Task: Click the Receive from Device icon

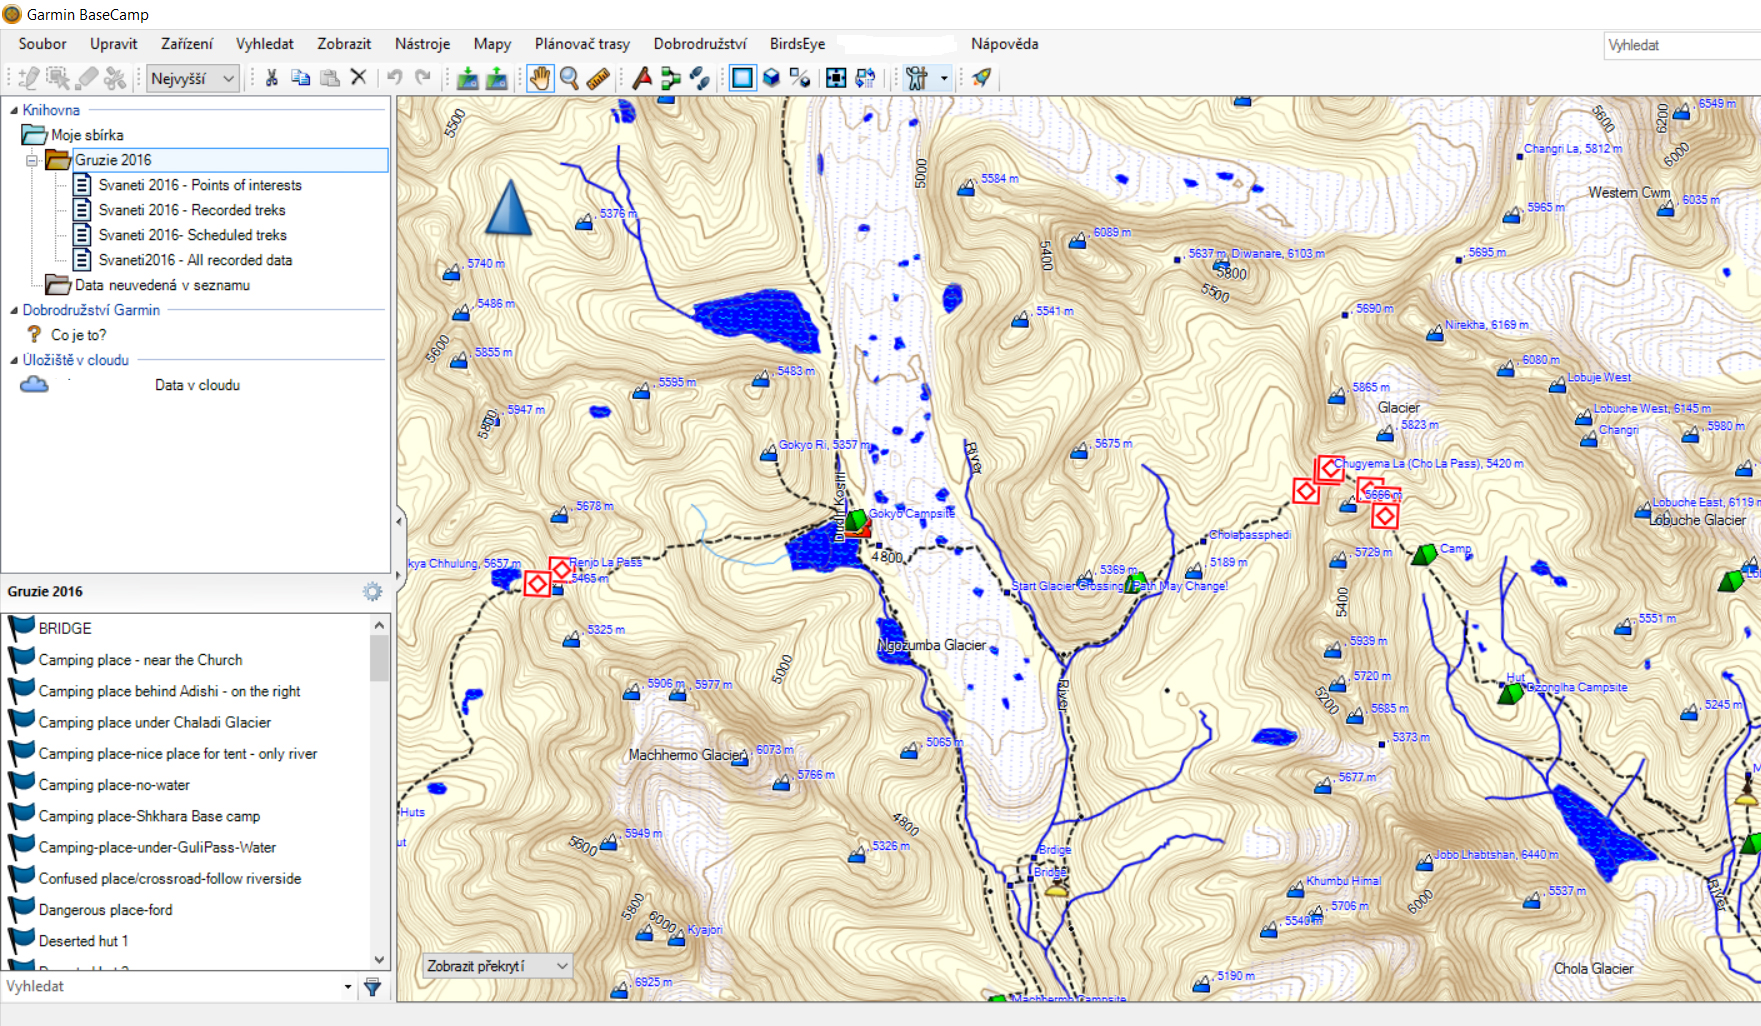Action: pyautogui.click(x=496, y=78)
